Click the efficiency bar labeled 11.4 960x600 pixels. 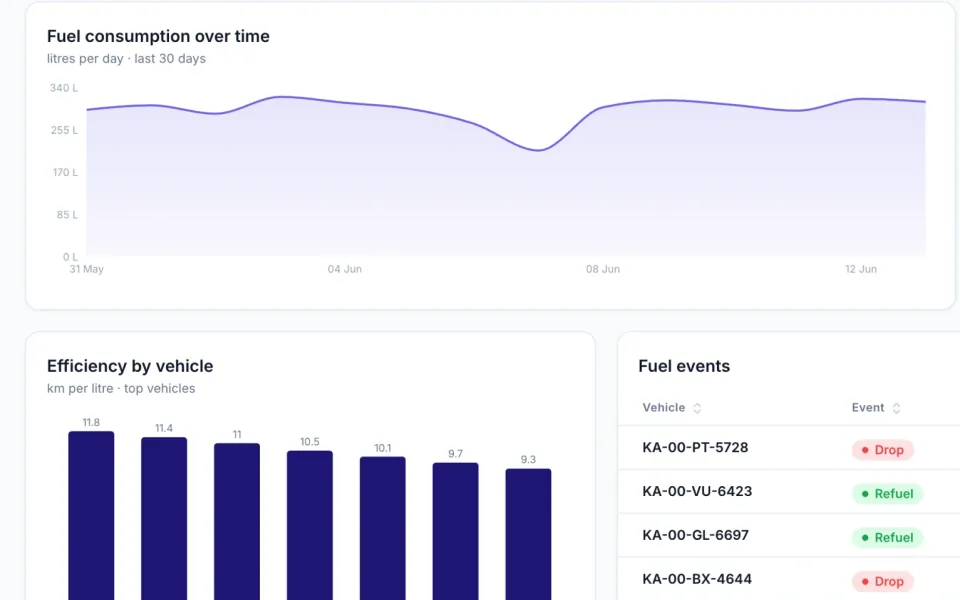coord(164,519)
